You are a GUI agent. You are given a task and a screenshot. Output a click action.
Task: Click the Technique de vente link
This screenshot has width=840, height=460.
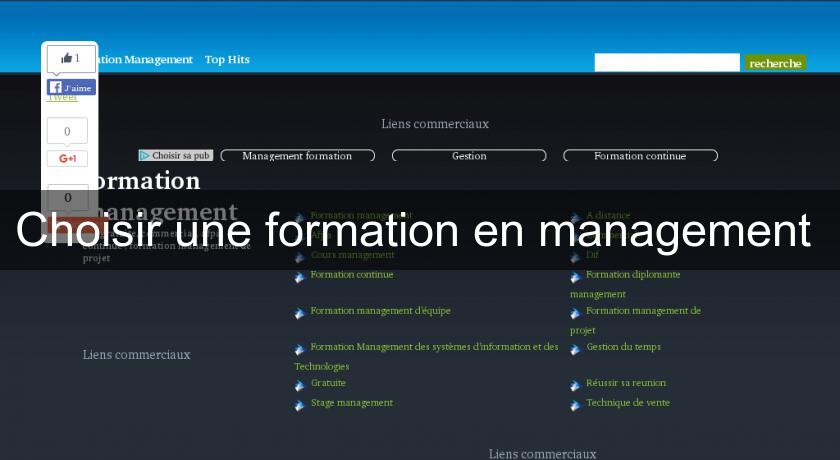point(628,403)
